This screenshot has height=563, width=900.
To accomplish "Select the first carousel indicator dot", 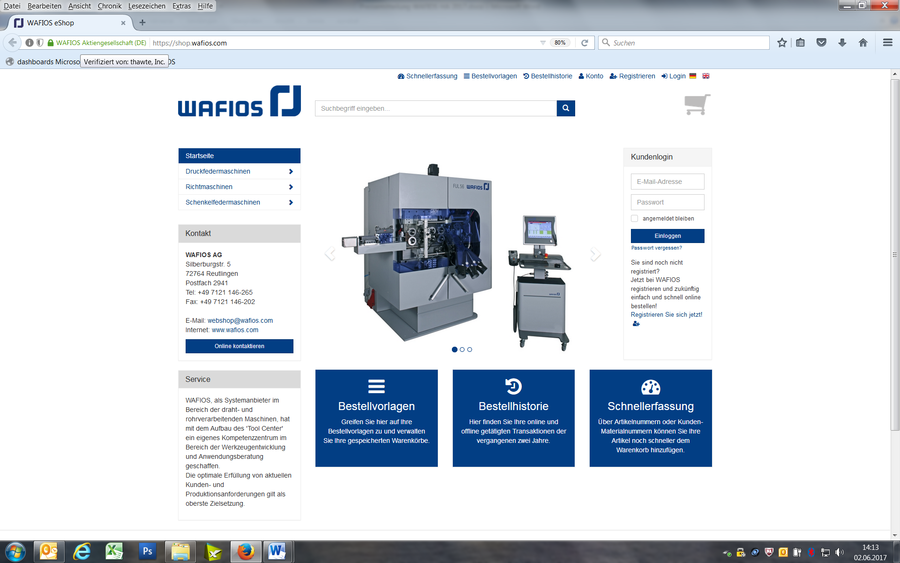I will tap(455, 350).
